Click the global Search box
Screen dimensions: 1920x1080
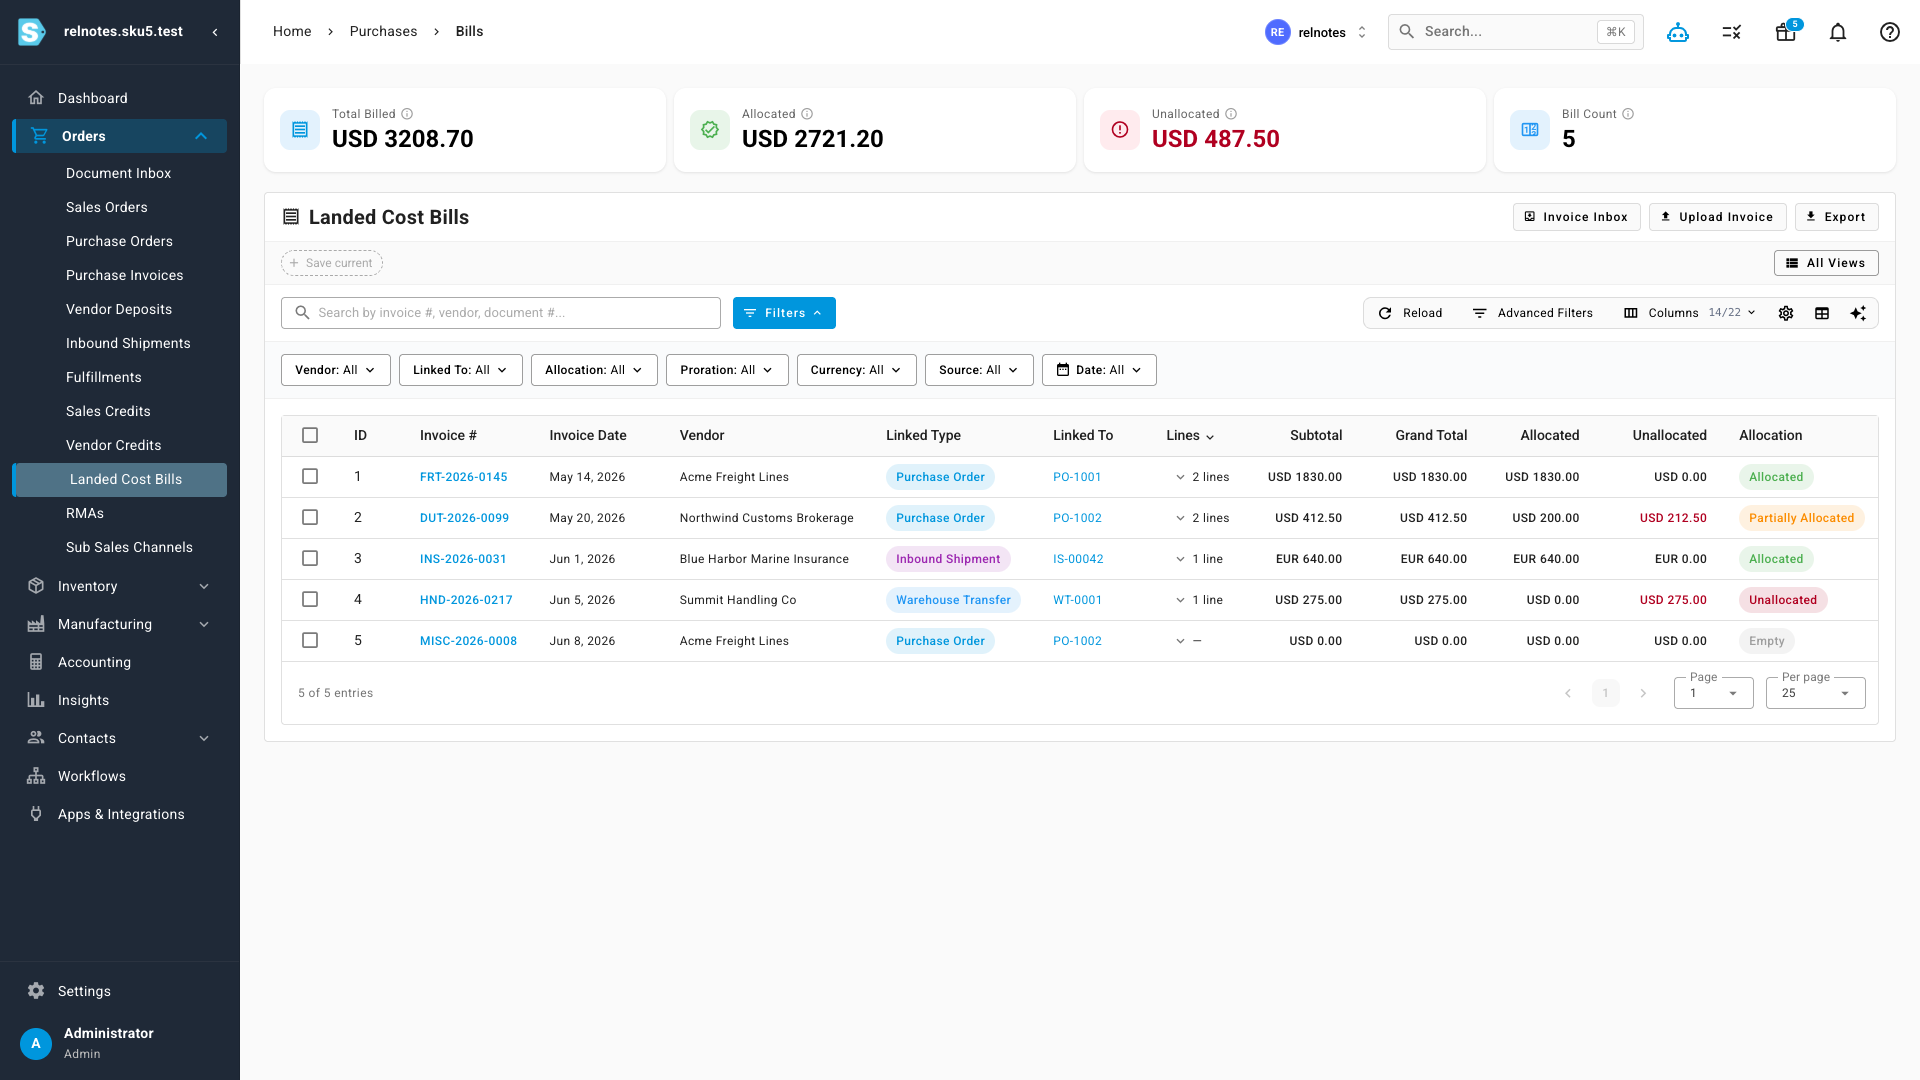tap(1515, 32)
